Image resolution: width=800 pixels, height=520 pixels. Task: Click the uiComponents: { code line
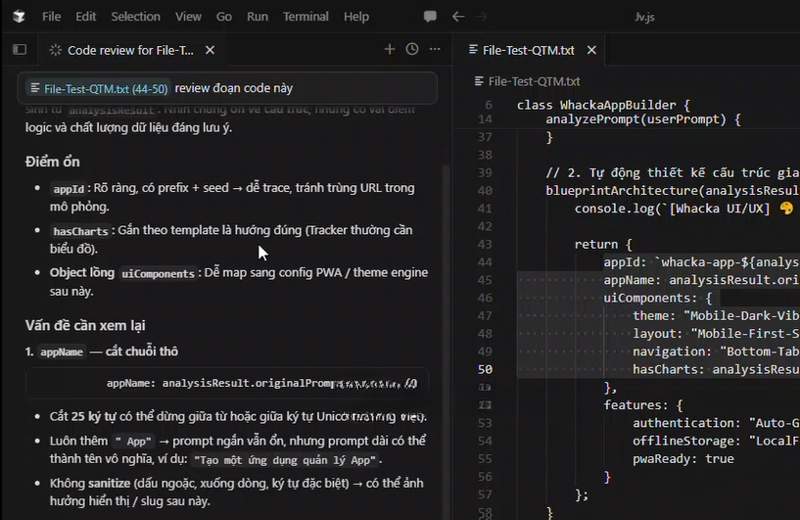click(x=658, y=298)
